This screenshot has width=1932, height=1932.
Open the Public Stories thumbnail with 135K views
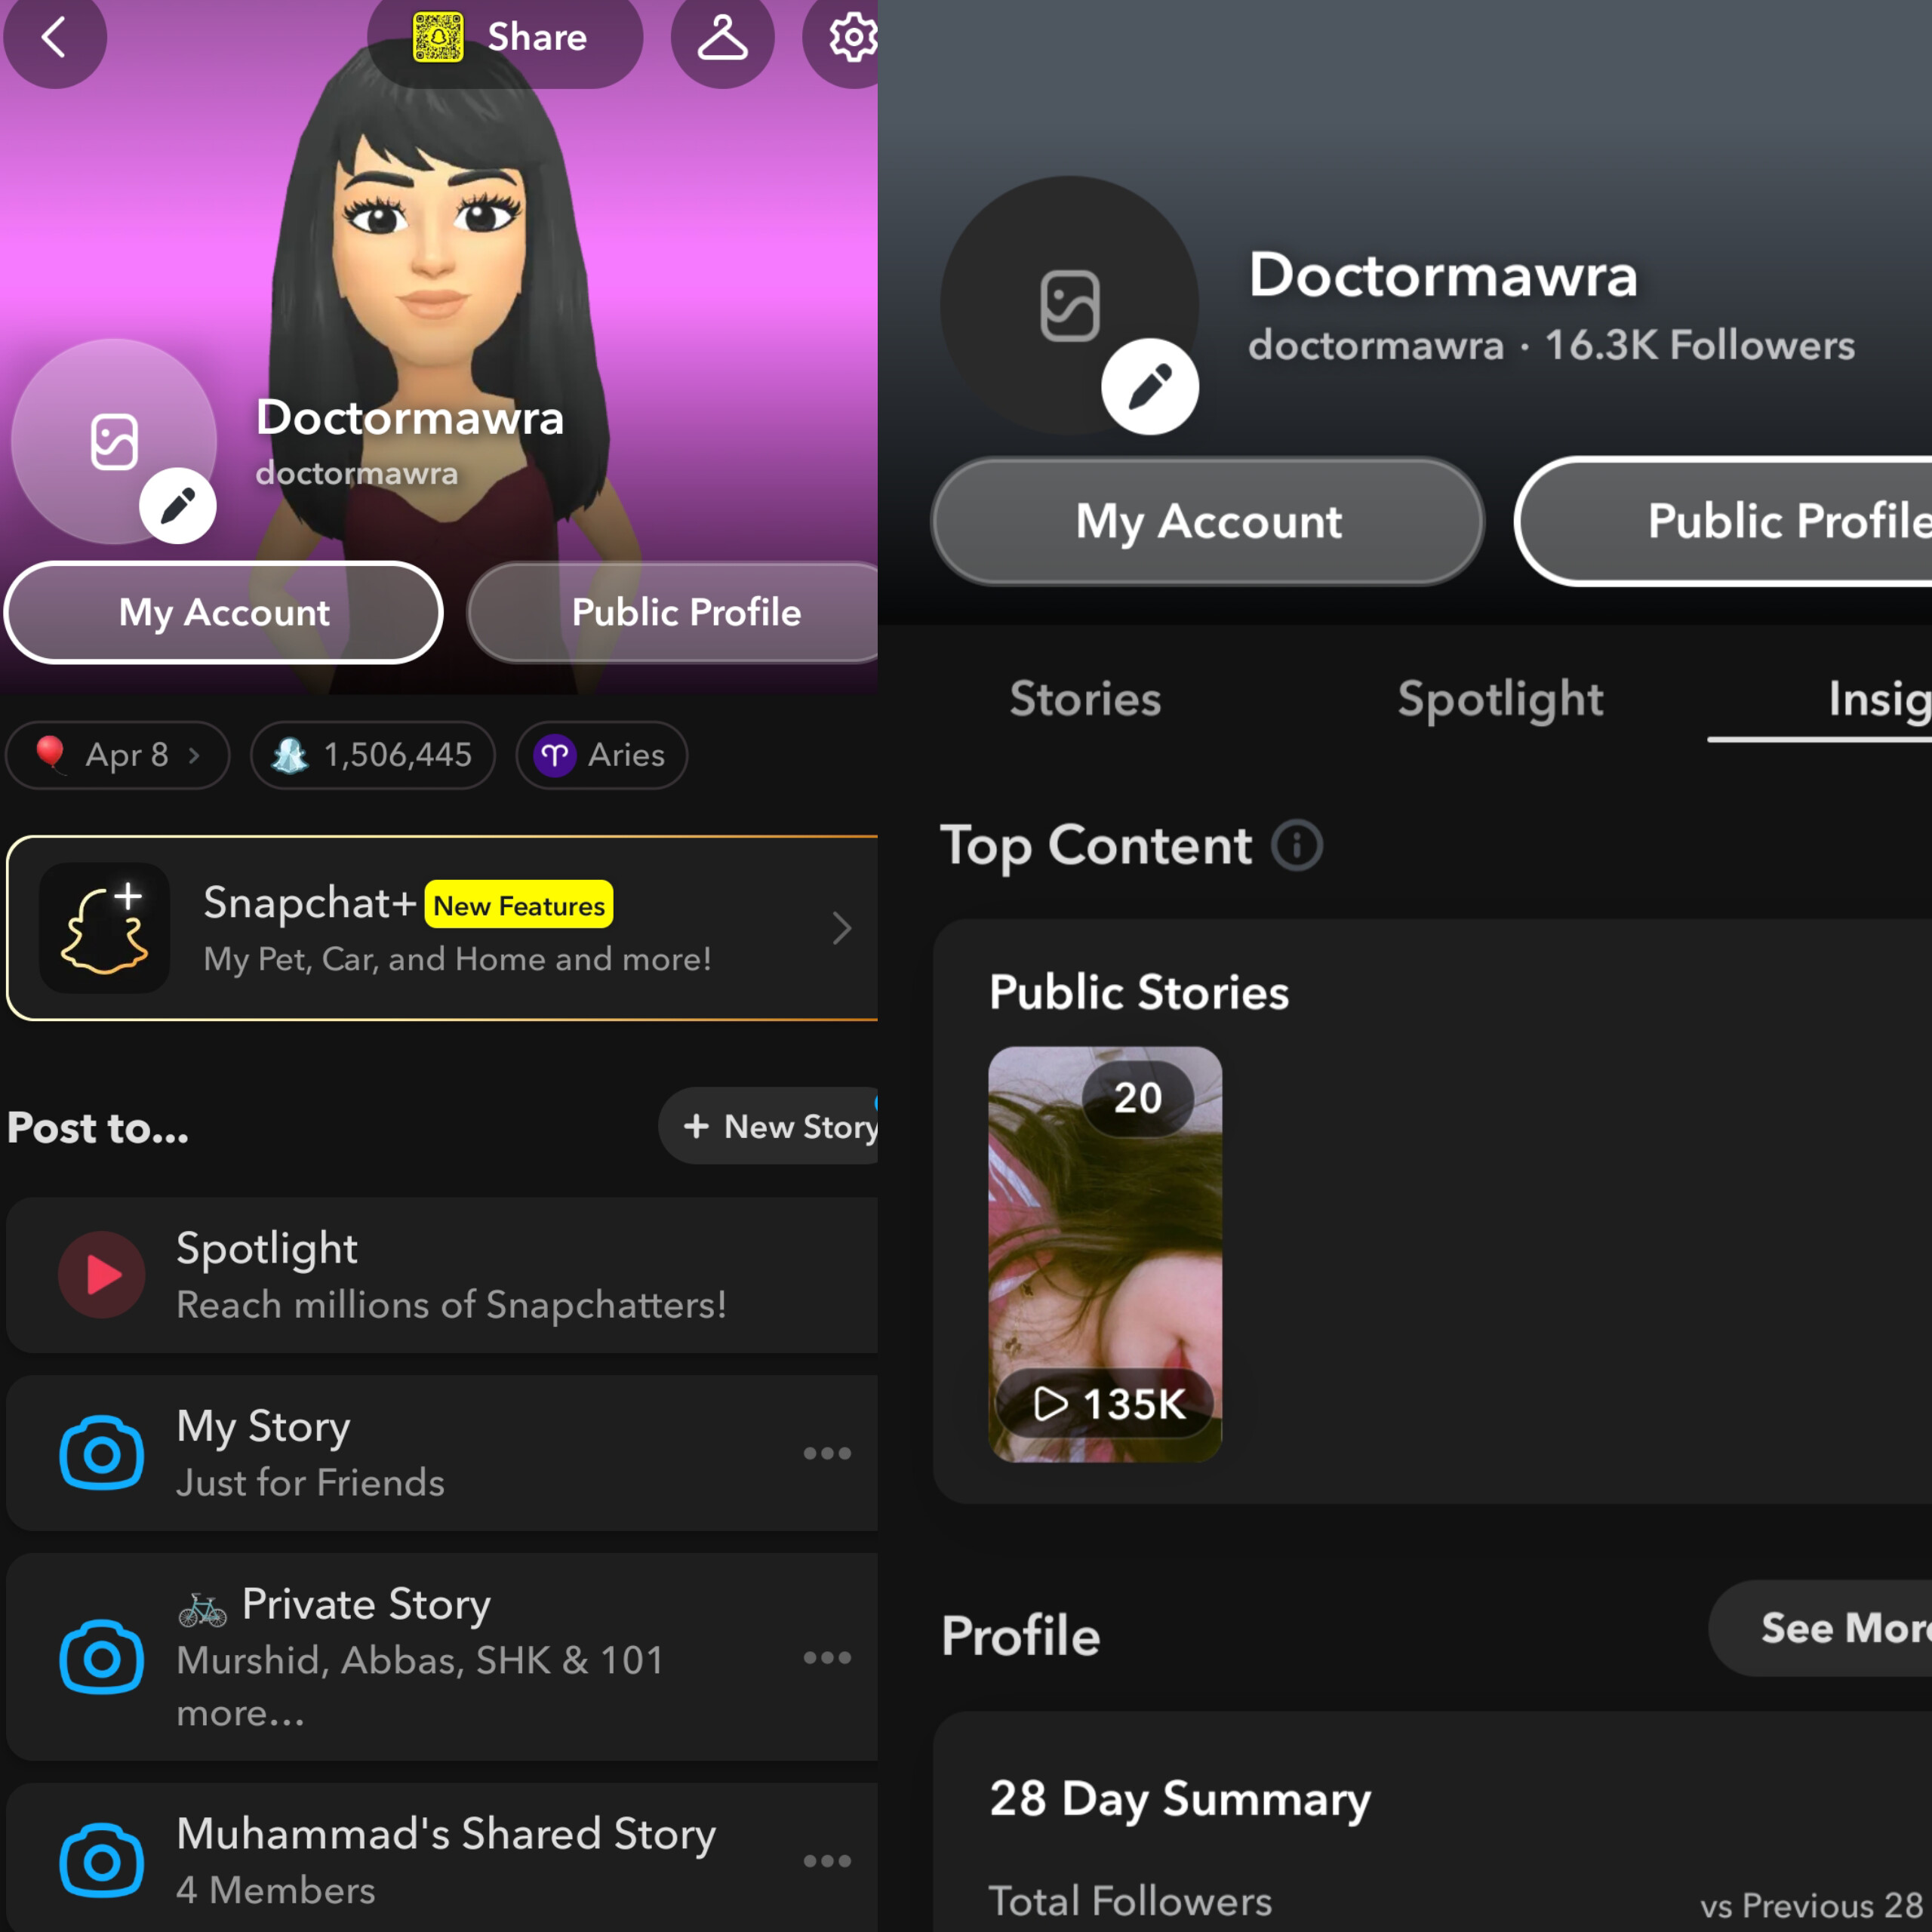tap(1105, 1254)
